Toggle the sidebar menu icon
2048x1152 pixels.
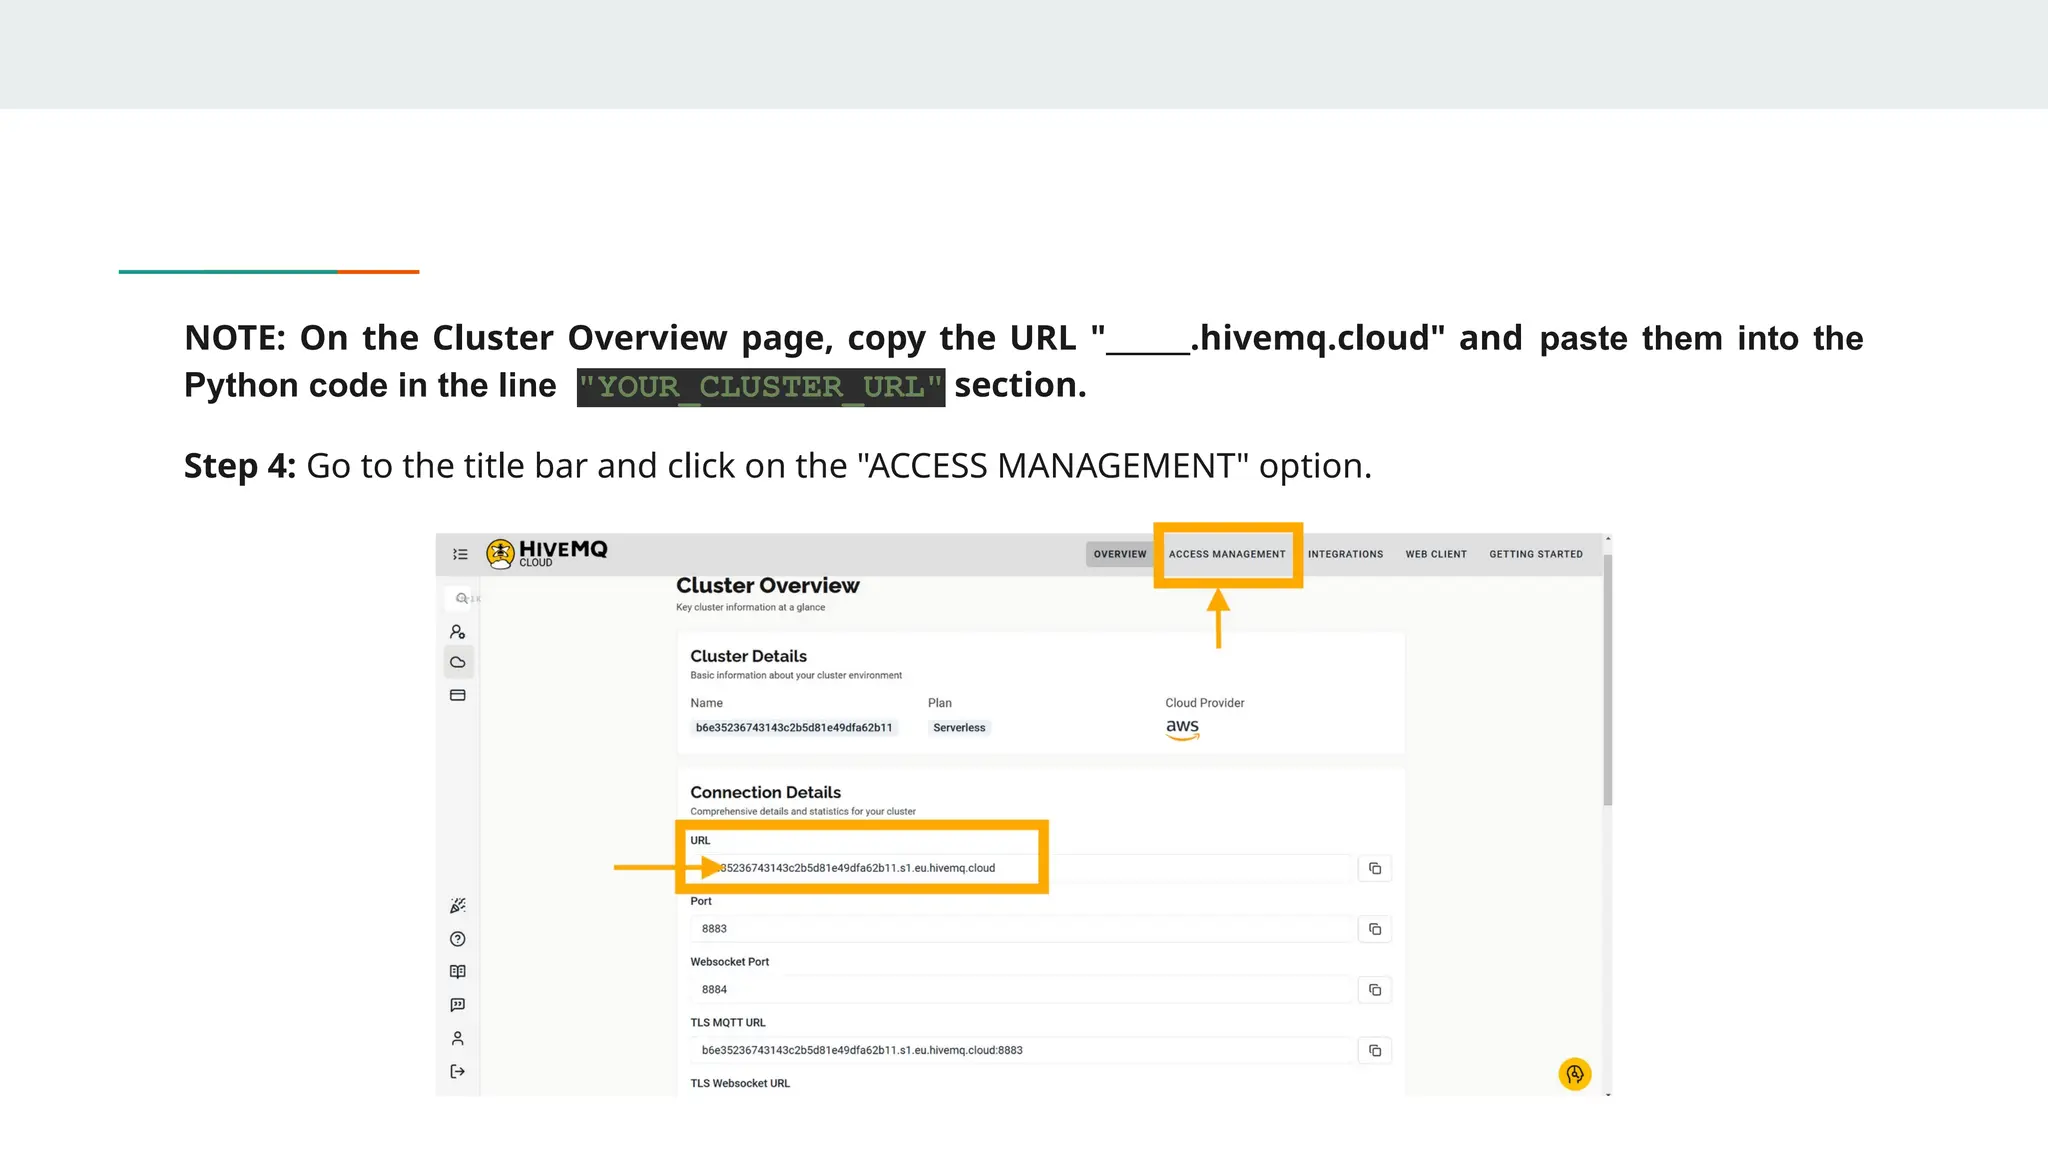coord(460,554)
